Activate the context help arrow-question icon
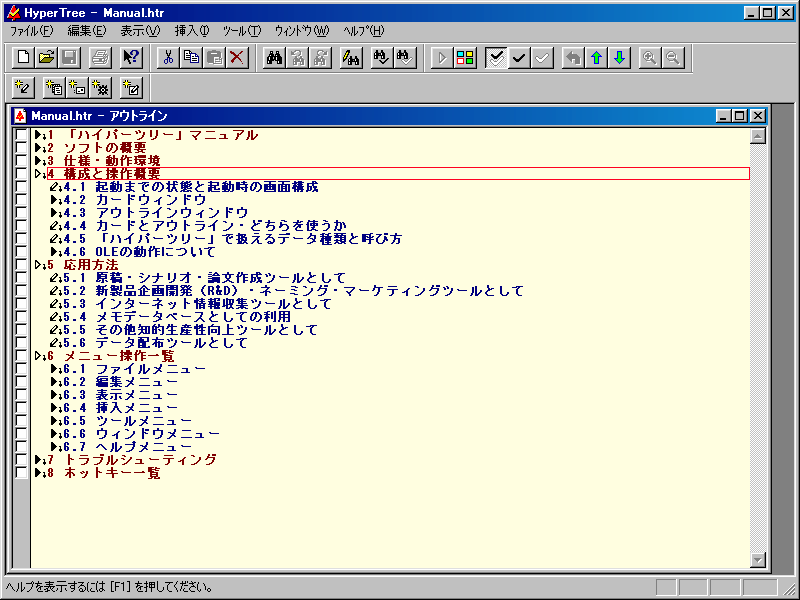This screenshot has height=600, width=800. point(131,58)
